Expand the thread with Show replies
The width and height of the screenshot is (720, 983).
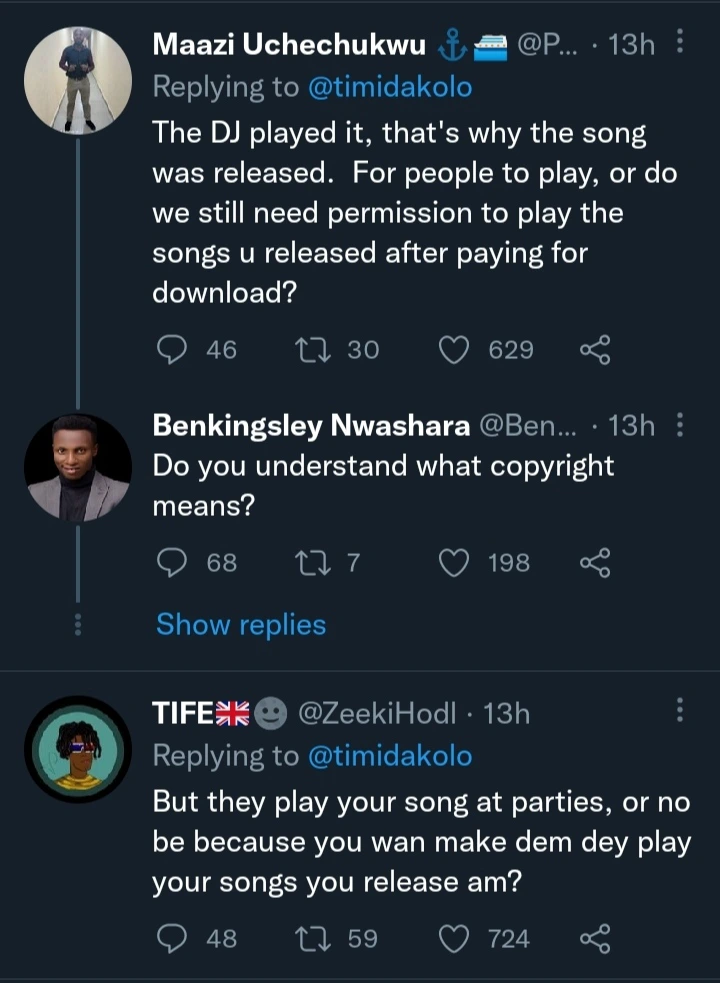pos(241,625)
